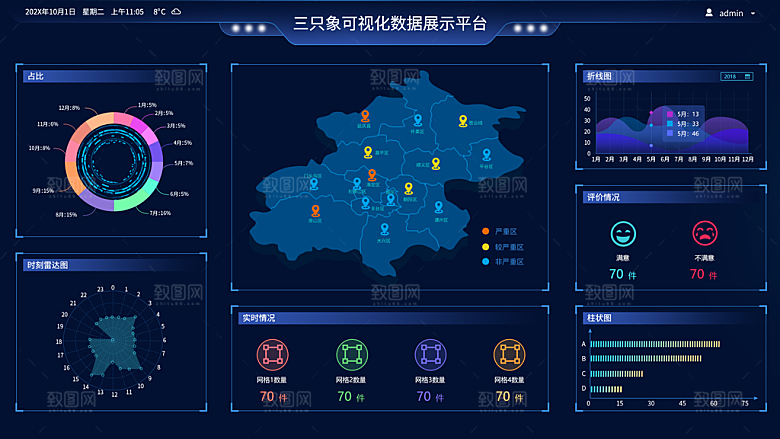Image resolution: width=780 pixels, height=439 pixels.
Task: Click the blue pin on 丰台区
Action: tap(366, 202)
